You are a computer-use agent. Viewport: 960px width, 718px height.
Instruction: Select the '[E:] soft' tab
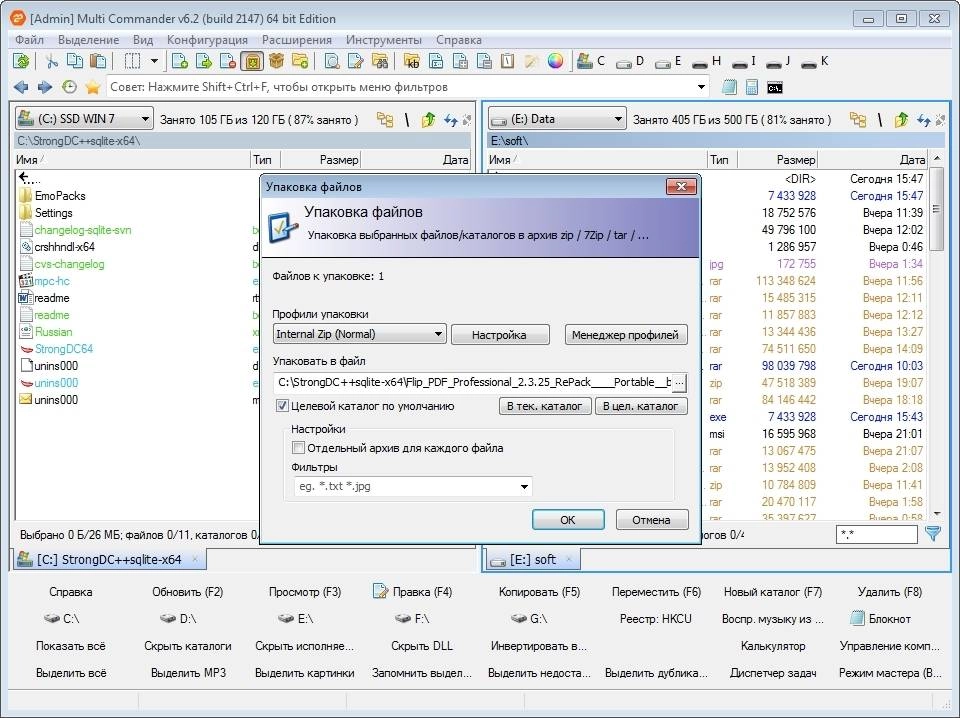(533, 559)
